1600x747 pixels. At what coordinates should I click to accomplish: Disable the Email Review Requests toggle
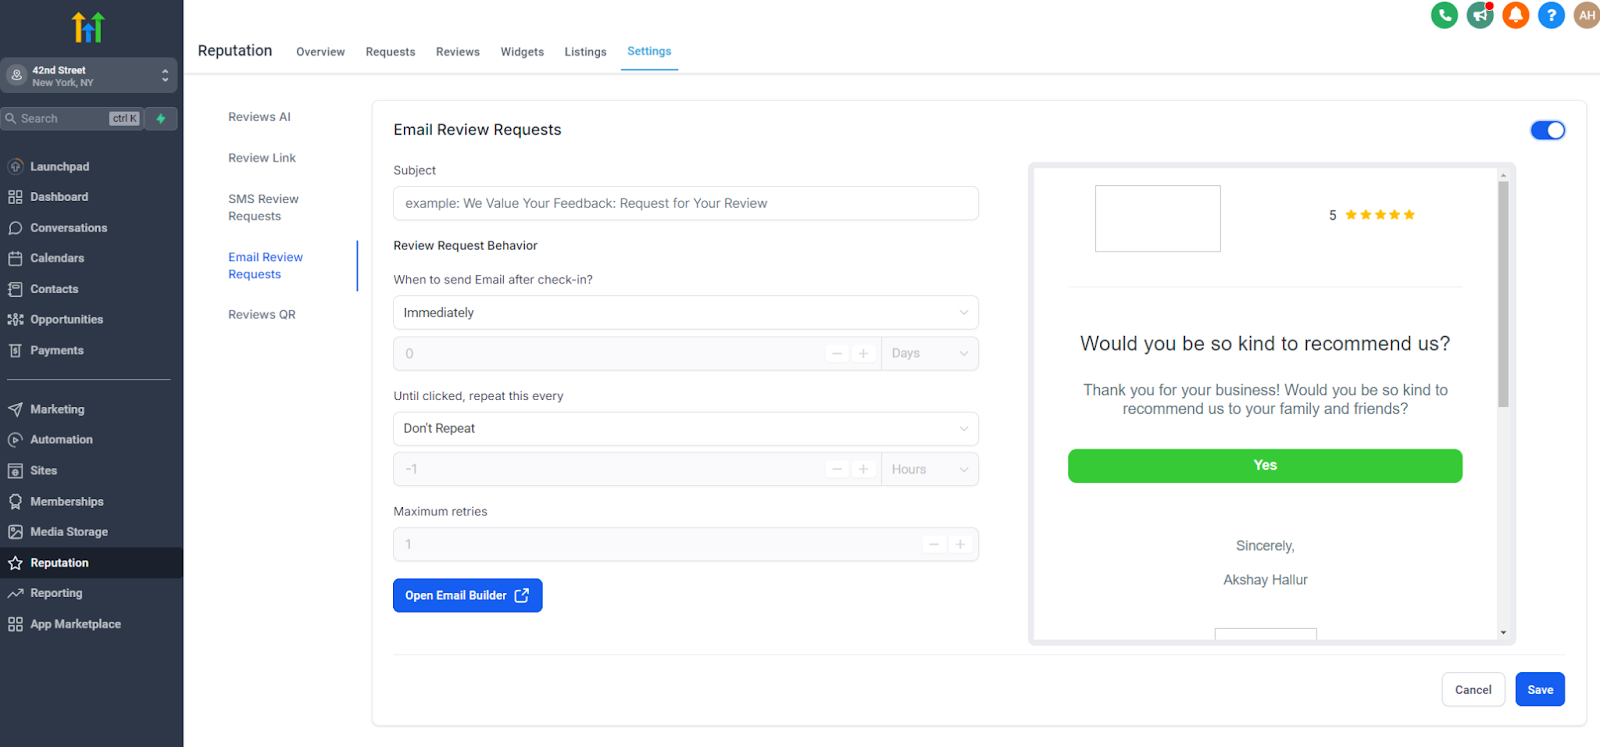point(1547,130)
